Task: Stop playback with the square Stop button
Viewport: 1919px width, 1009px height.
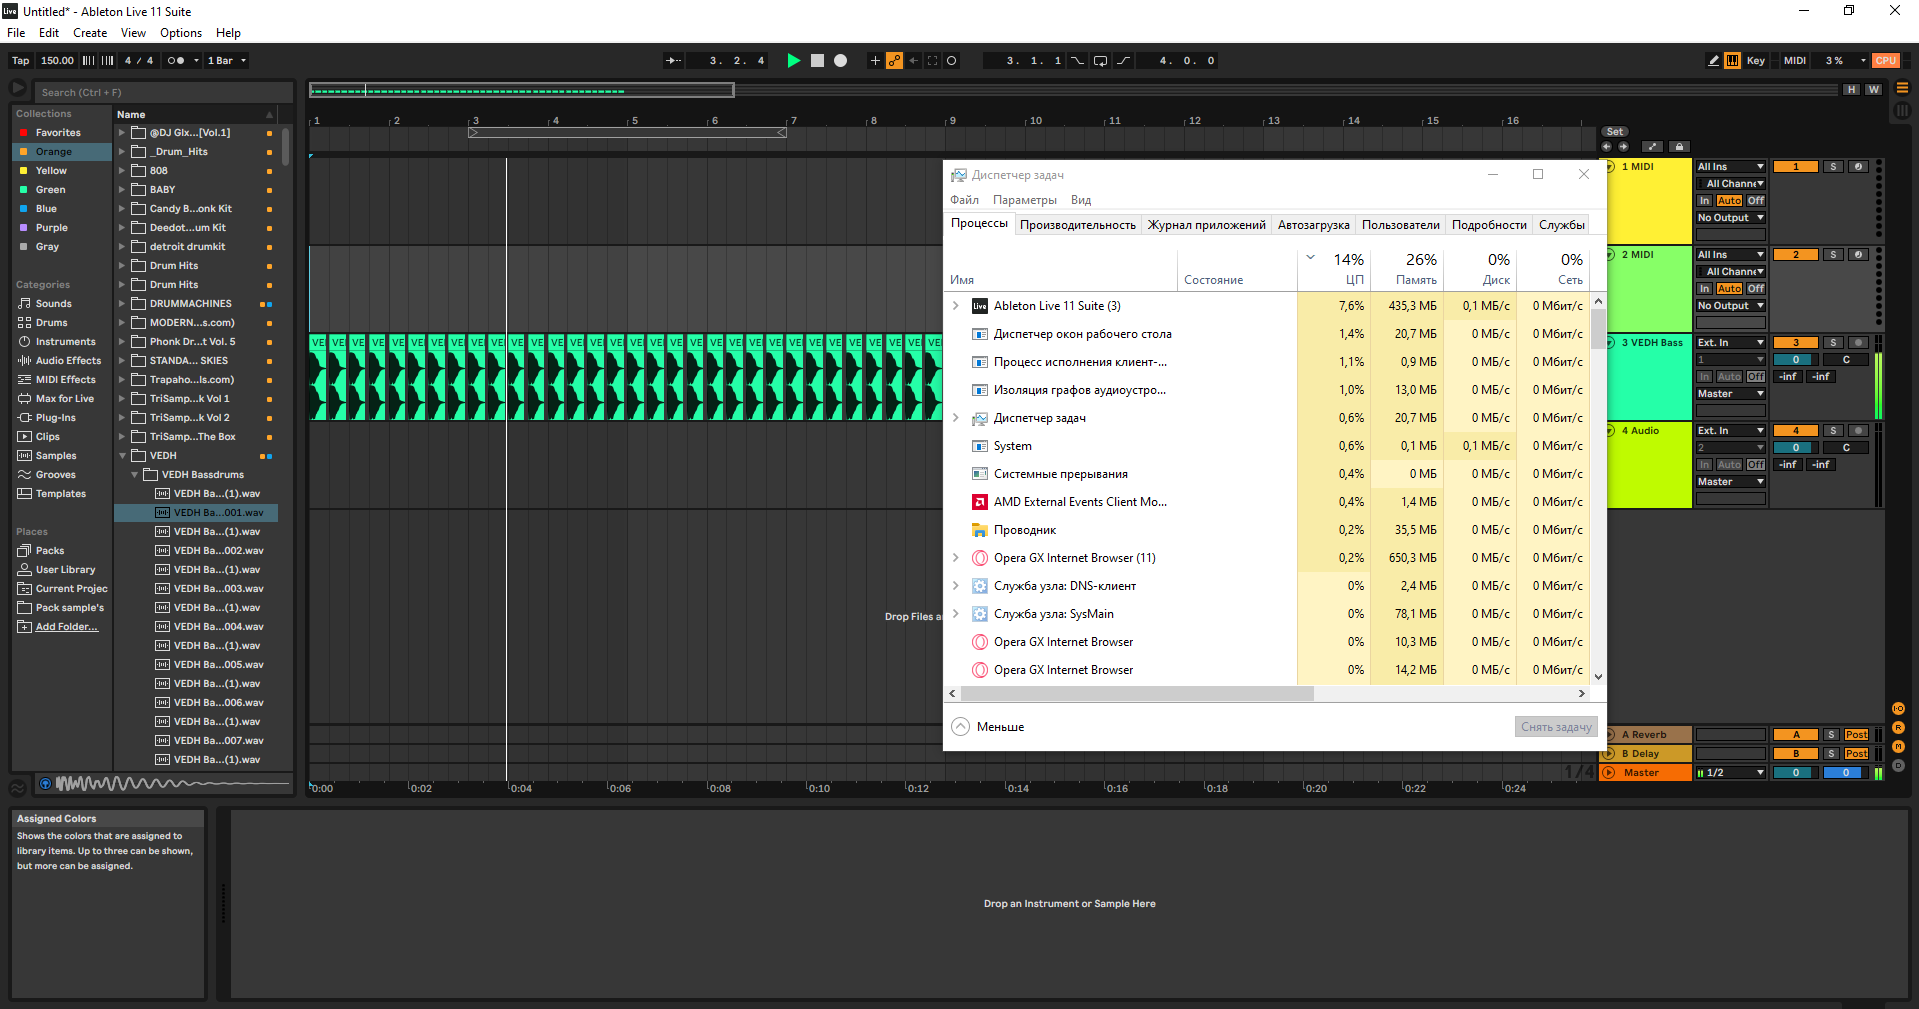Action: [x=817, y=61]
